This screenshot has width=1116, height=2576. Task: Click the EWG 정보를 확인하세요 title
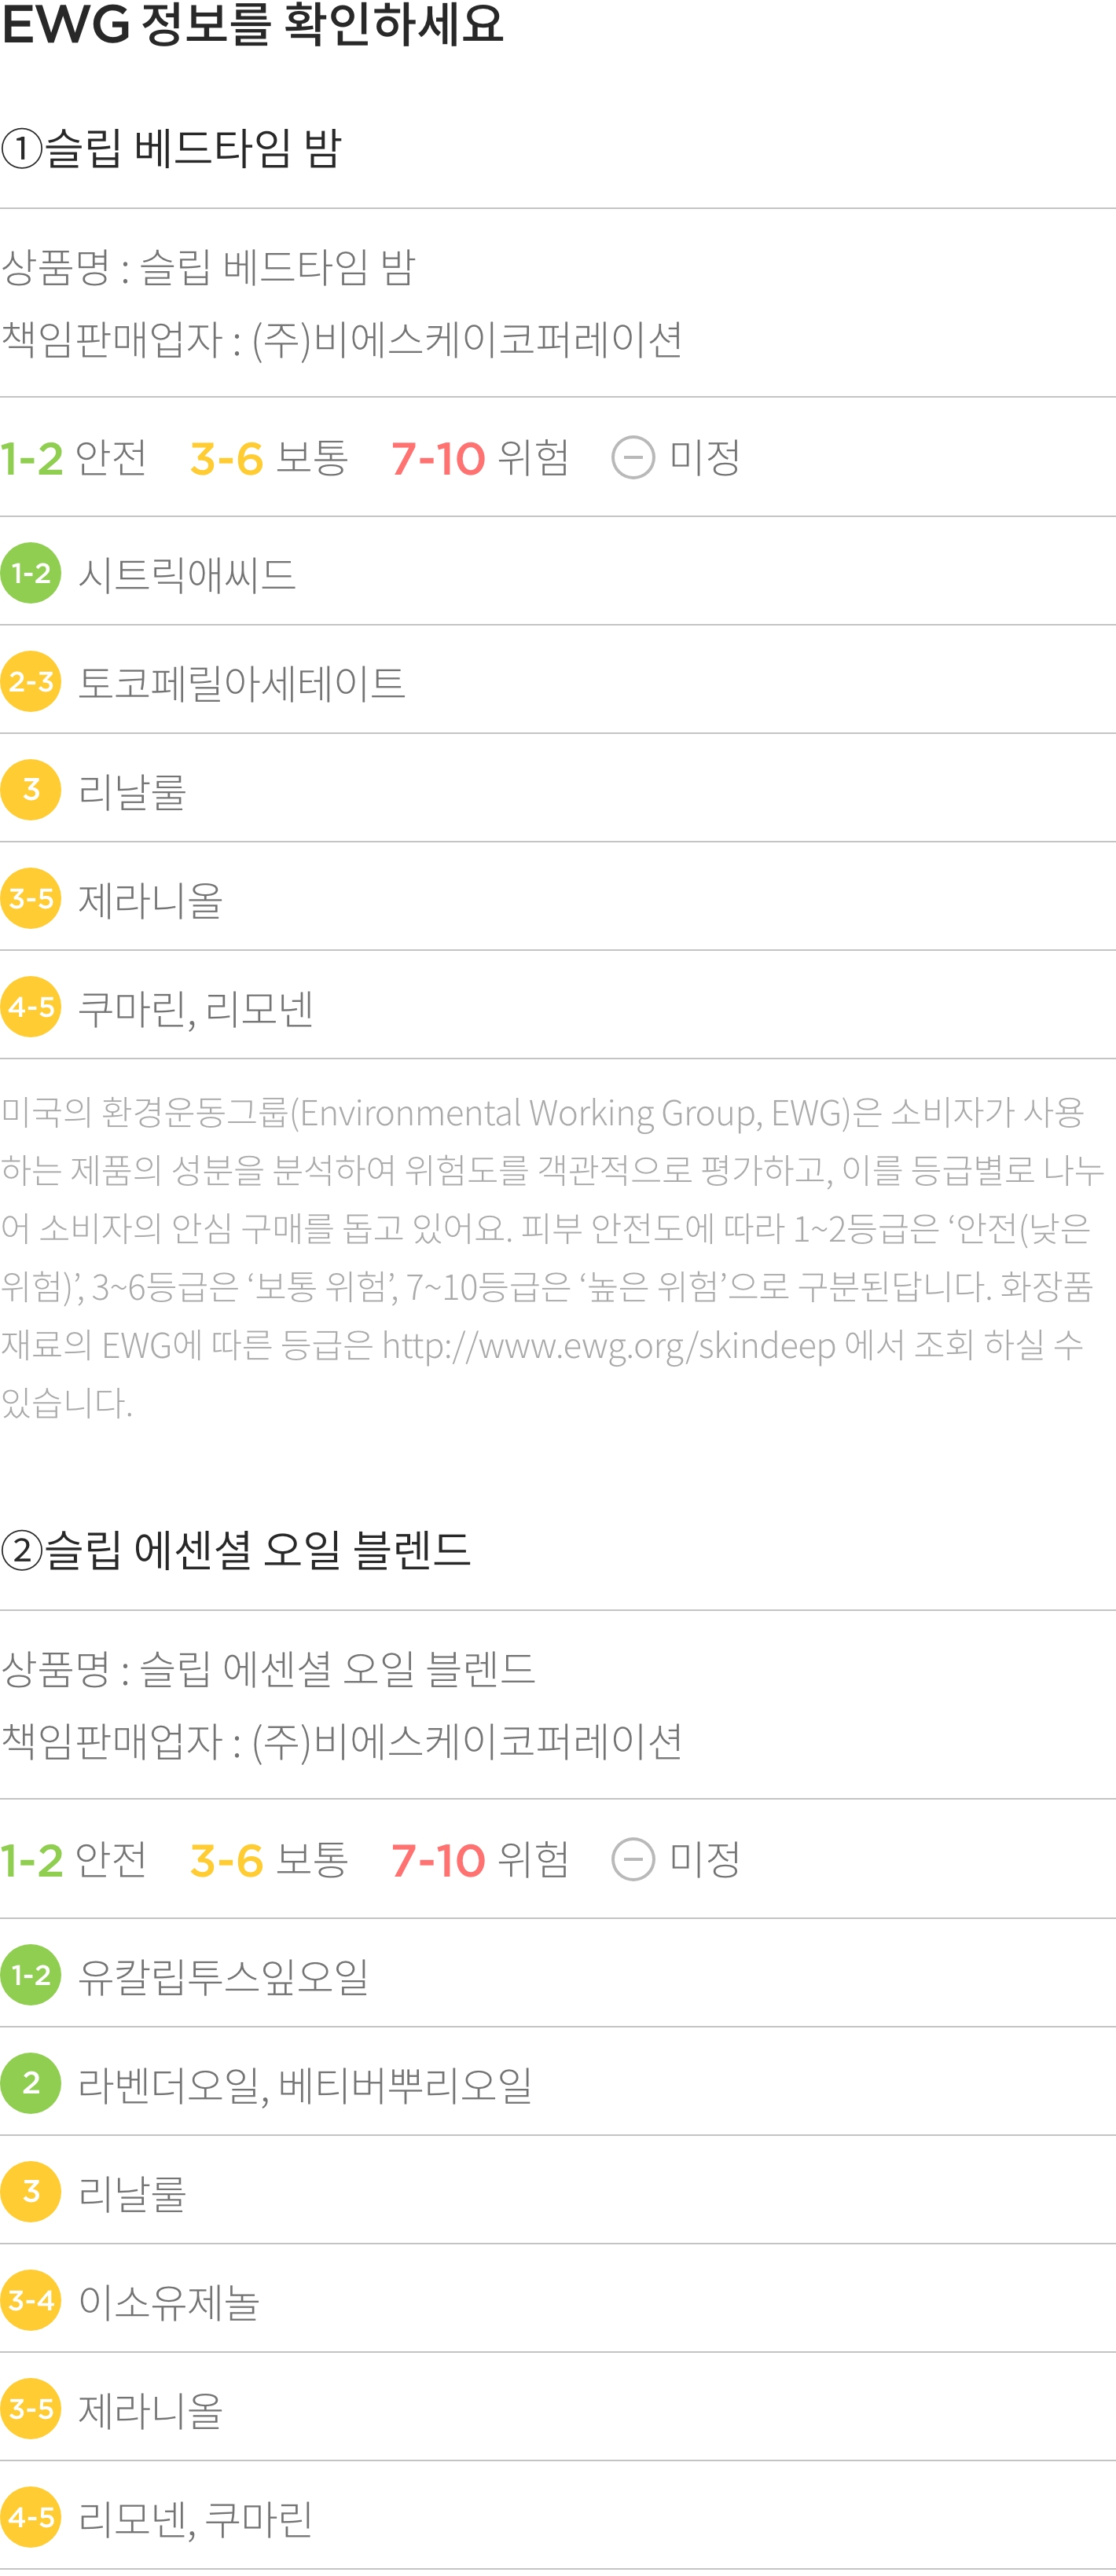[252, 24]
